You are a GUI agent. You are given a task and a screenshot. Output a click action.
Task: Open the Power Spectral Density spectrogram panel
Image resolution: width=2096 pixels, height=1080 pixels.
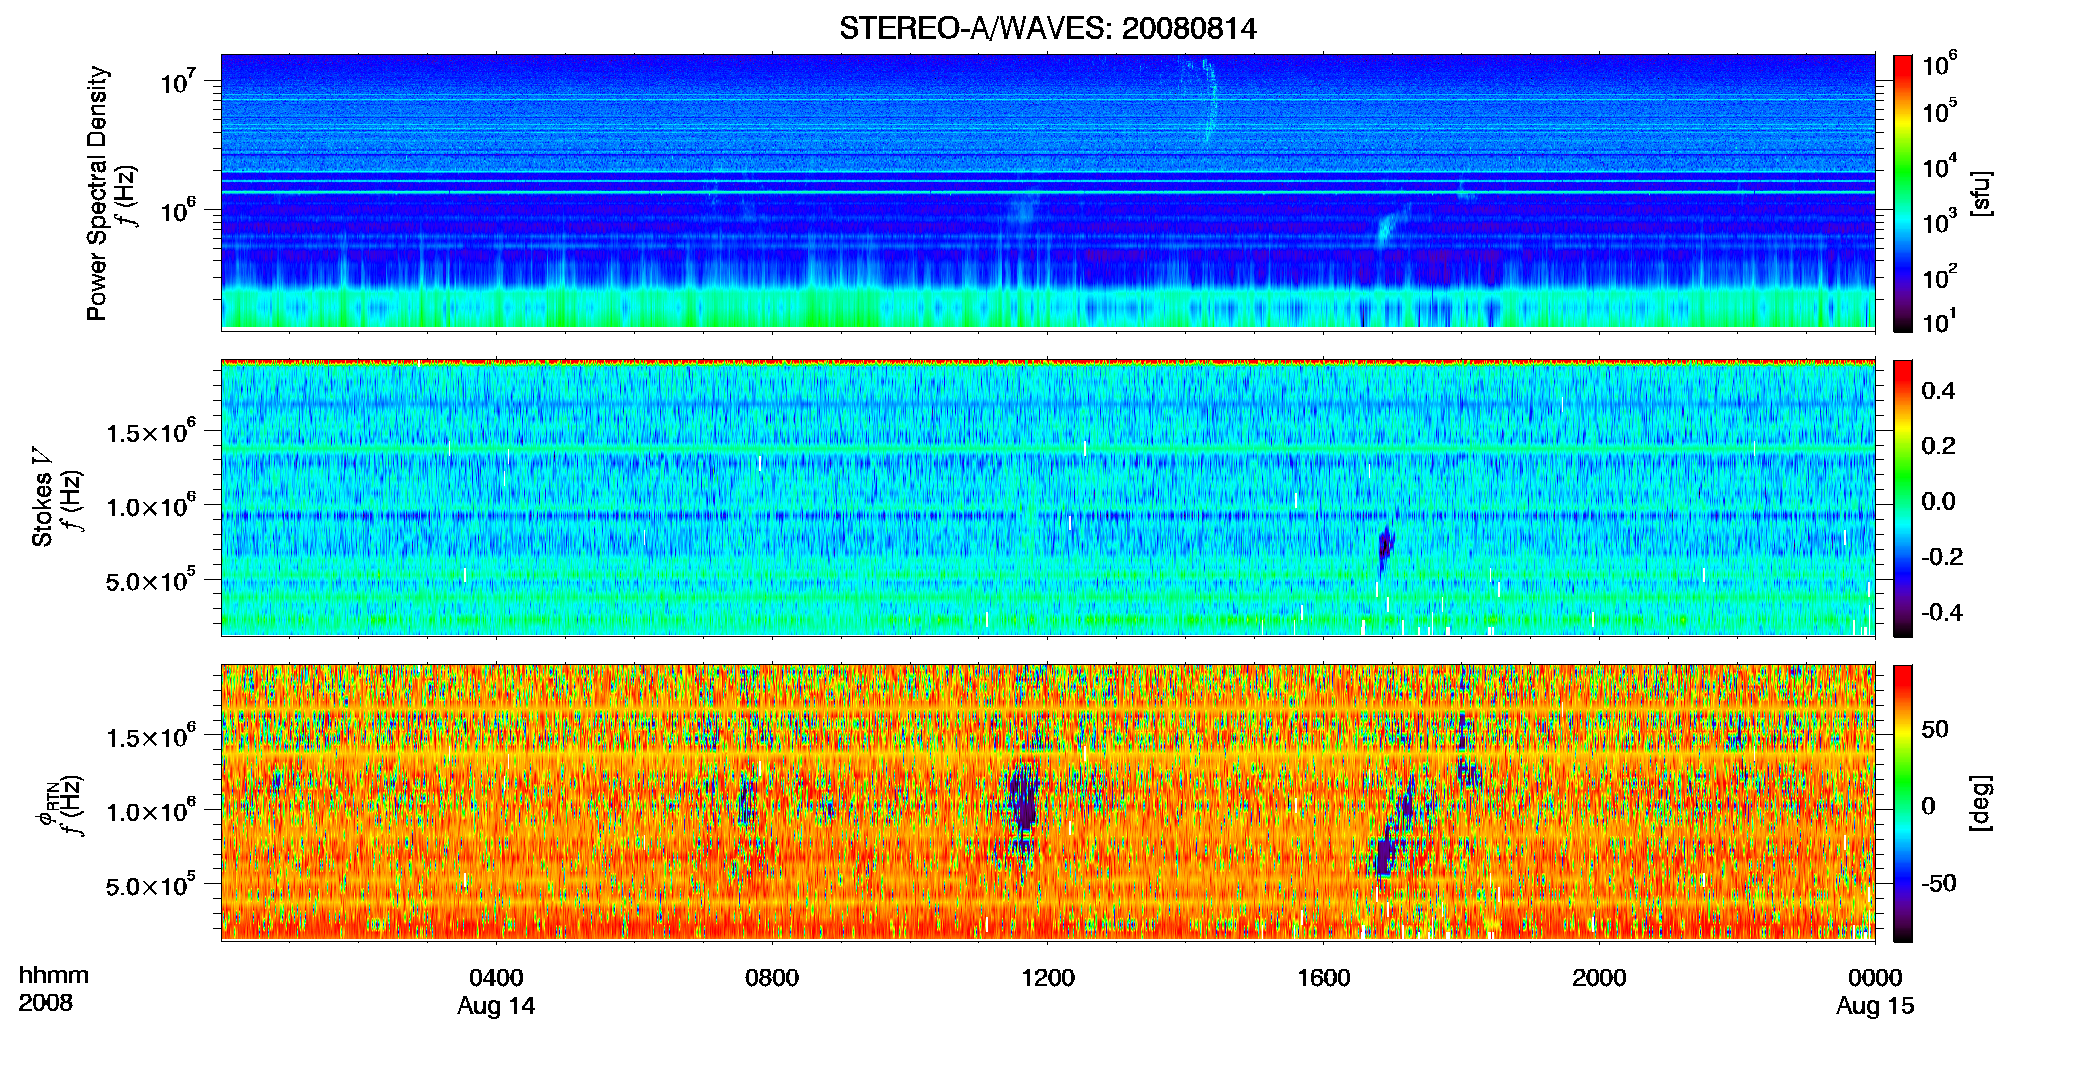point(1048,191)
